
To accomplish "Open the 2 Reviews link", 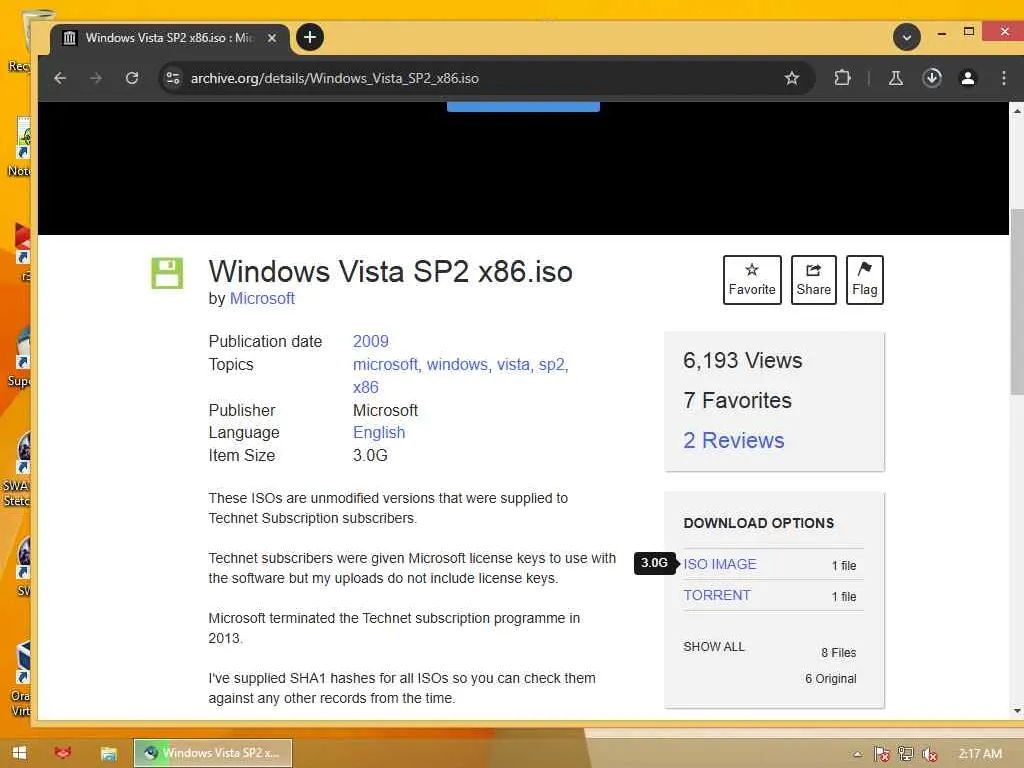I will point(733,440).
